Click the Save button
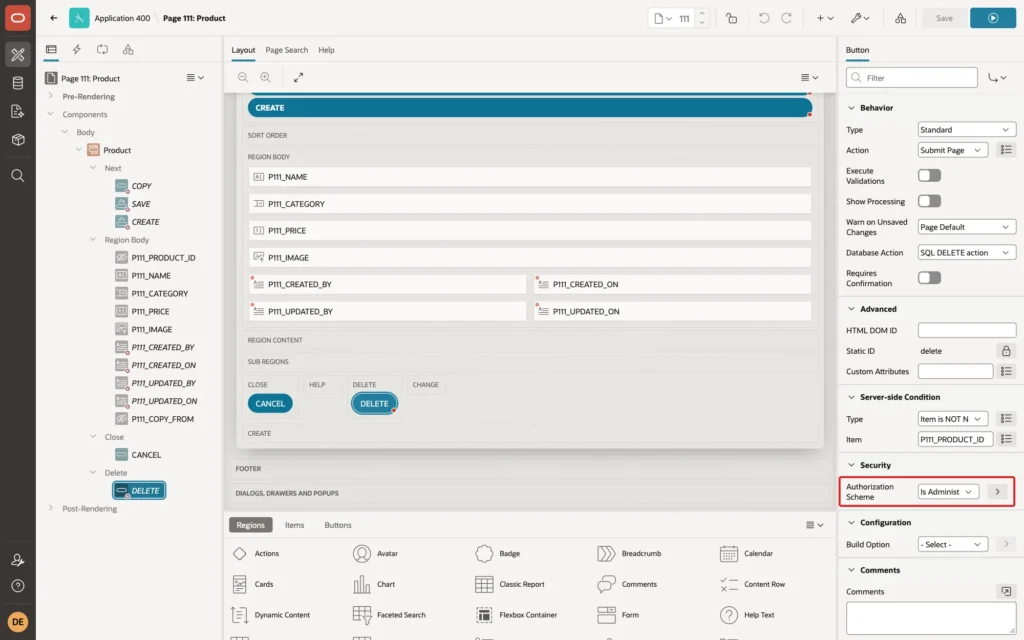Image resolution: width=1024 pixels, height=640 pixels. click(x=944, y=18)
